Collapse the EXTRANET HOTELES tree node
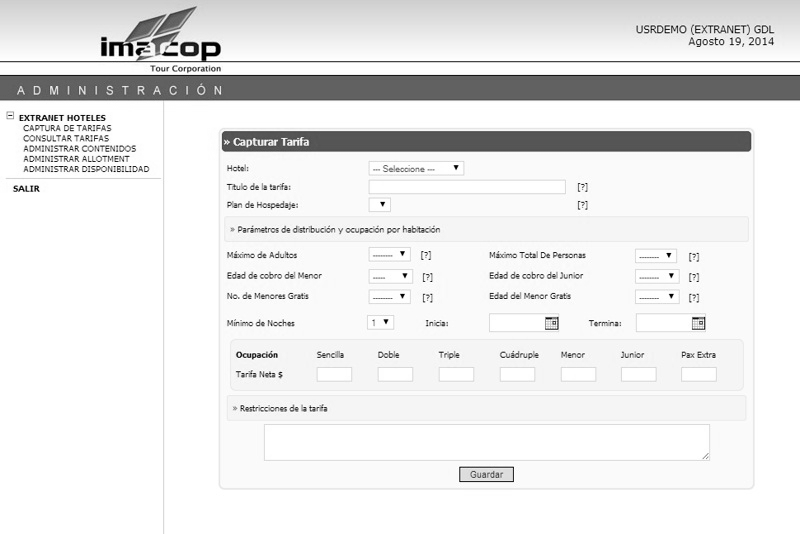800x534 pixels. [10, 116]
